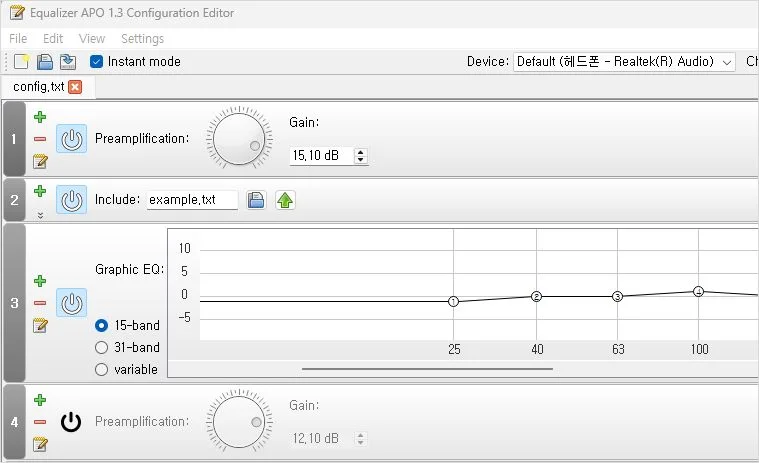Click the Open file toolbar icon
759x463 pixels.
(45, 62)
